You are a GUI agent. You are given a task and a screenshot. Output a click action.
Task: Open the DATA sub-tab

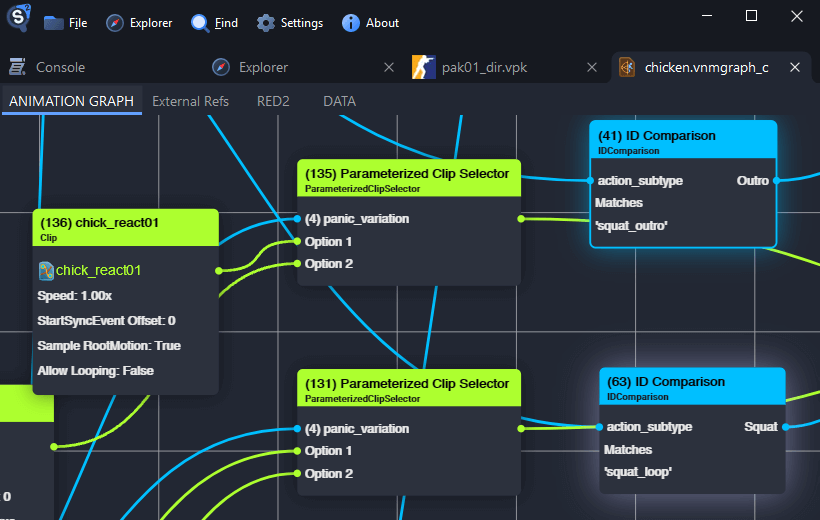click(339, 101)
